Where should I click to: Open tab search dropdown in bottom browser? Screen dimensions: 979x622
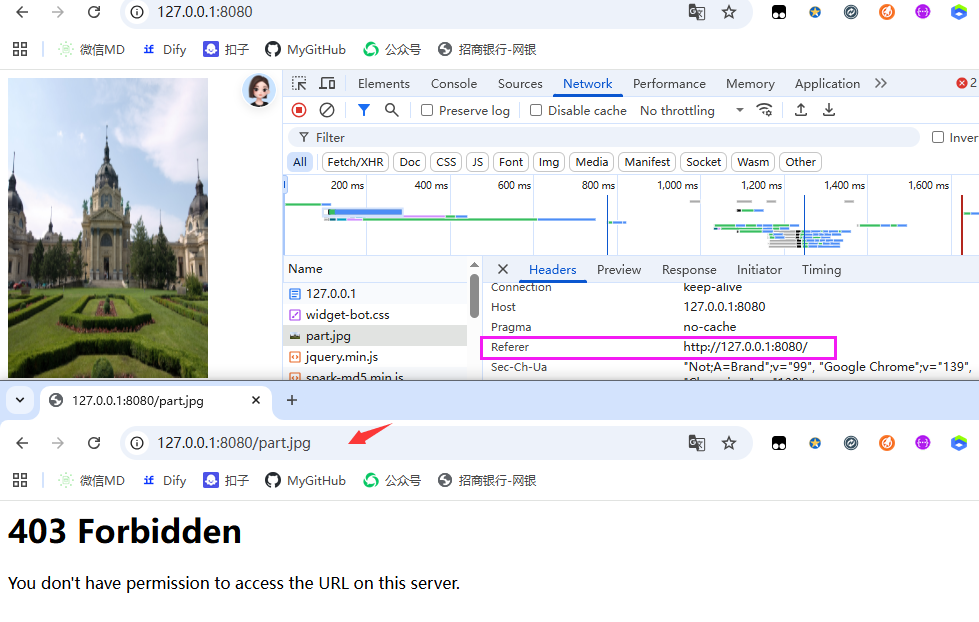click(x=20, y=400)
